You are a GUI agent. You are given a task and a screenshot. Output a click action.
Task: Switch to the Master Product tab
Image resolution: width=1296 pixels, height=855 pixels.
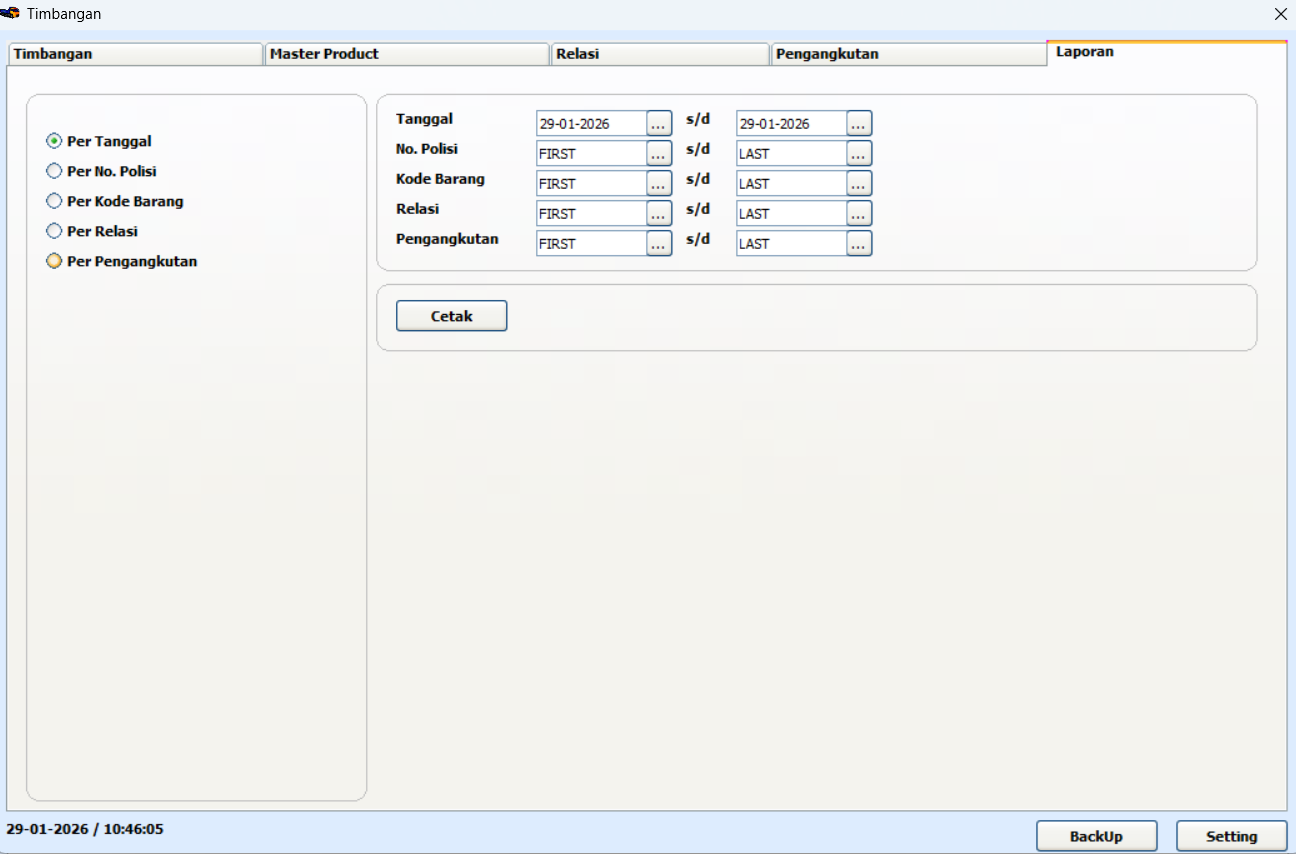[406, 54]
